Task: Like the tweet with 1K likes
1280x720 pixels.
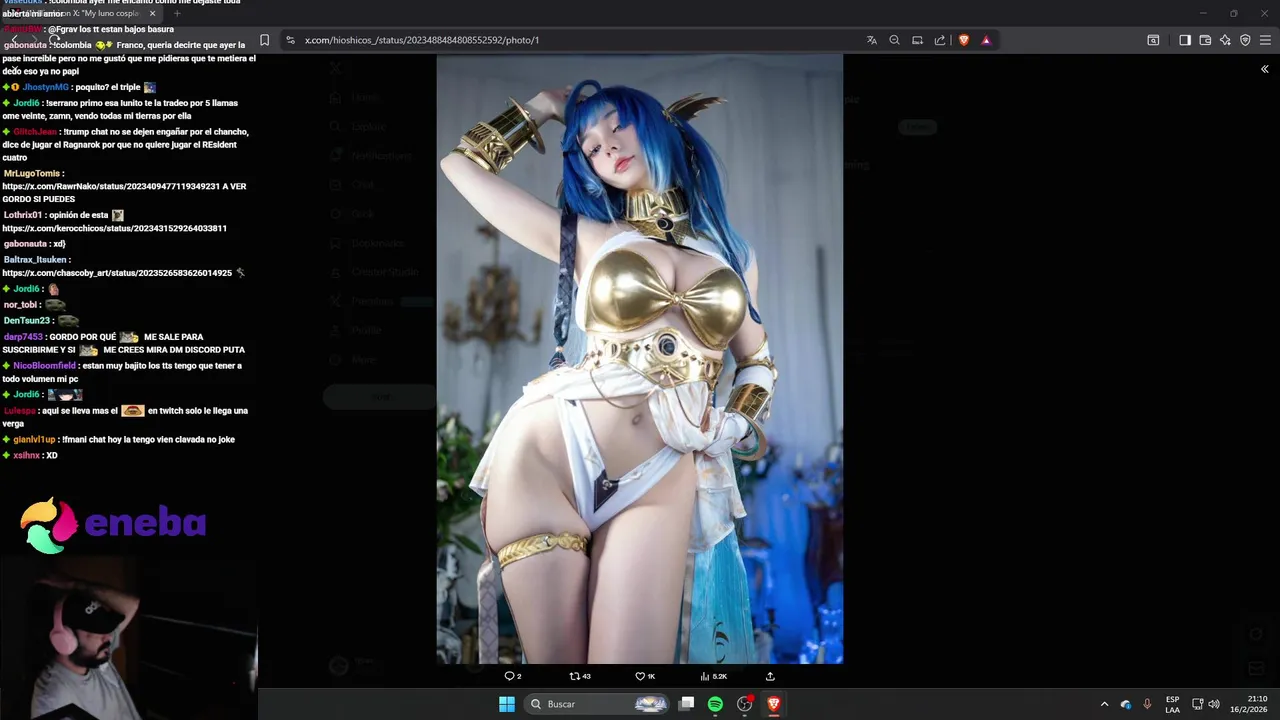Action: click(x=645, y=676)
